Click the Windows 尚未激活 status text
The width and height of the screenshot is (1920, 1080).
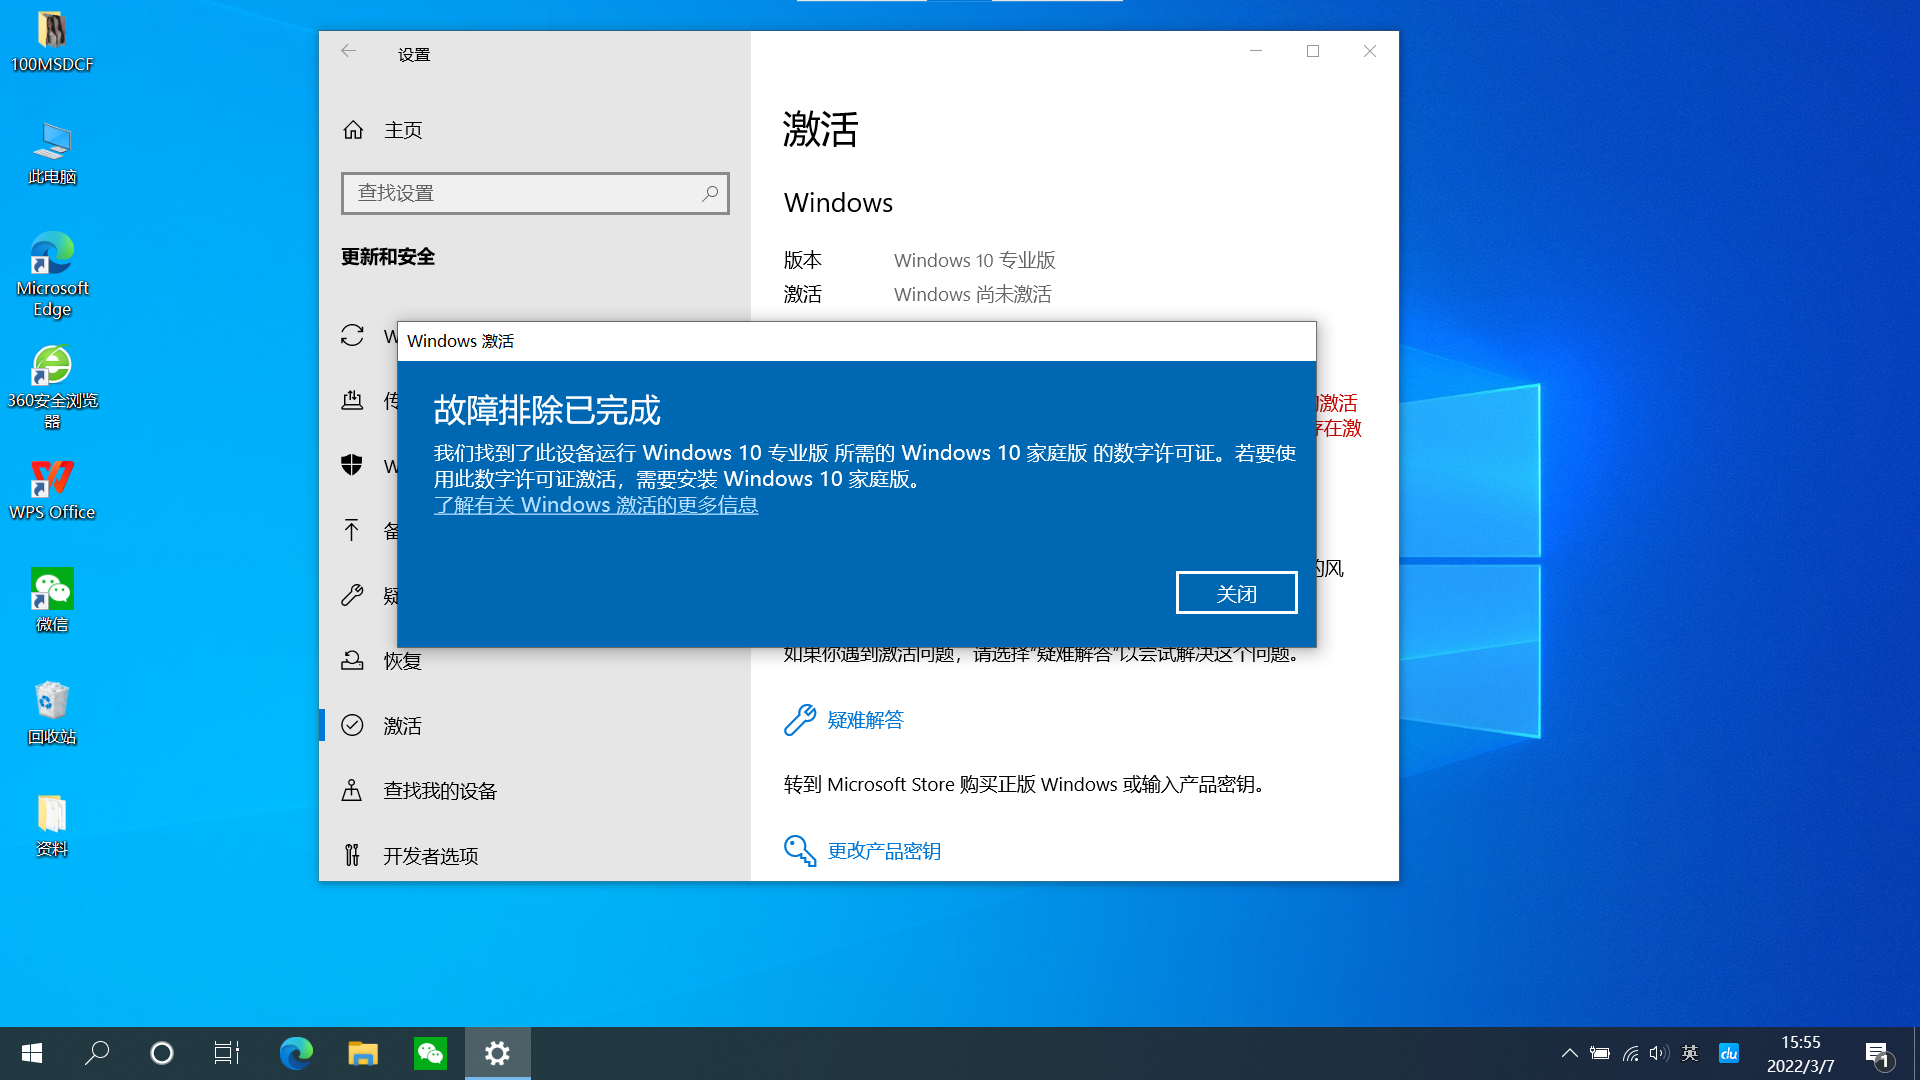973,294
